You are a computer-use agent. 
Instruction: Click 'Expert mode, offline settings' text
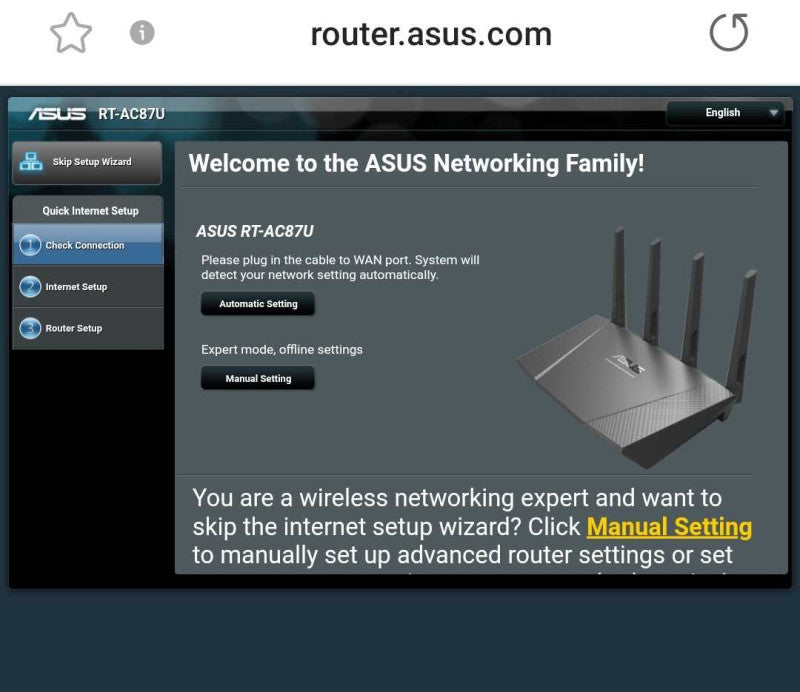pos(282,350)
